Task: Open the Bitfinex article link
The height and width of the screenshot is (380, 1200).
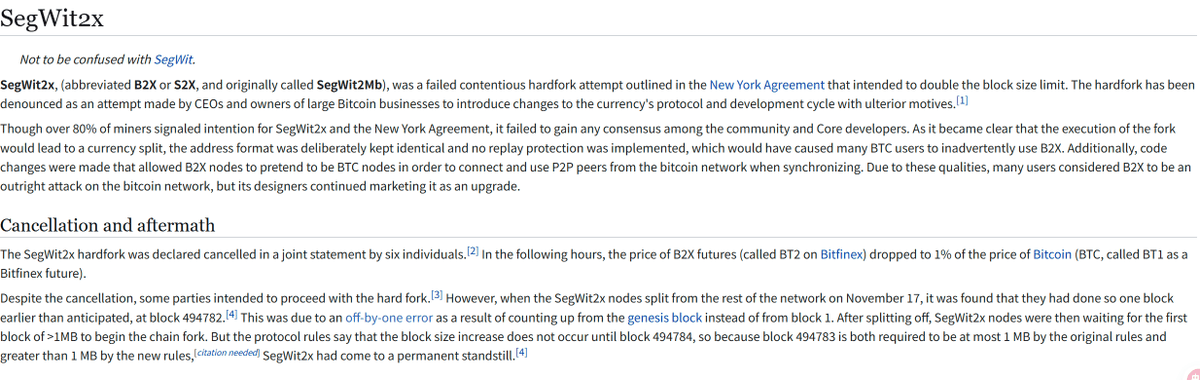Action: [844, 255]
